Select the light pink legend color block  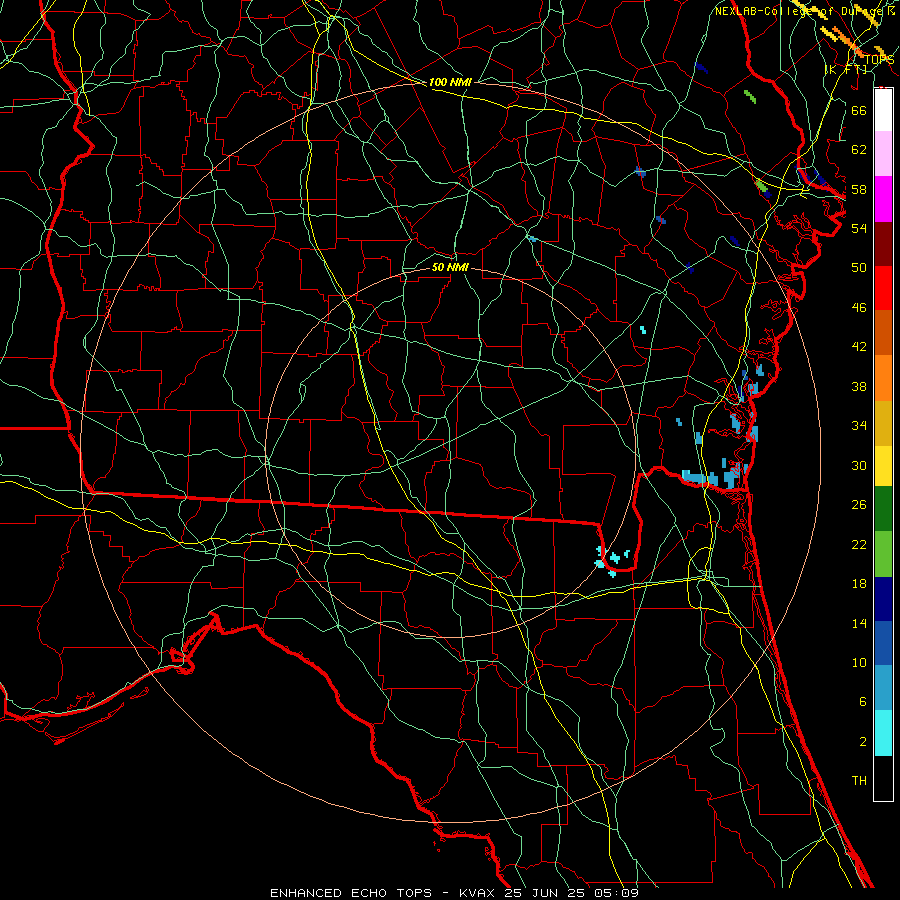tap(883, 154)
